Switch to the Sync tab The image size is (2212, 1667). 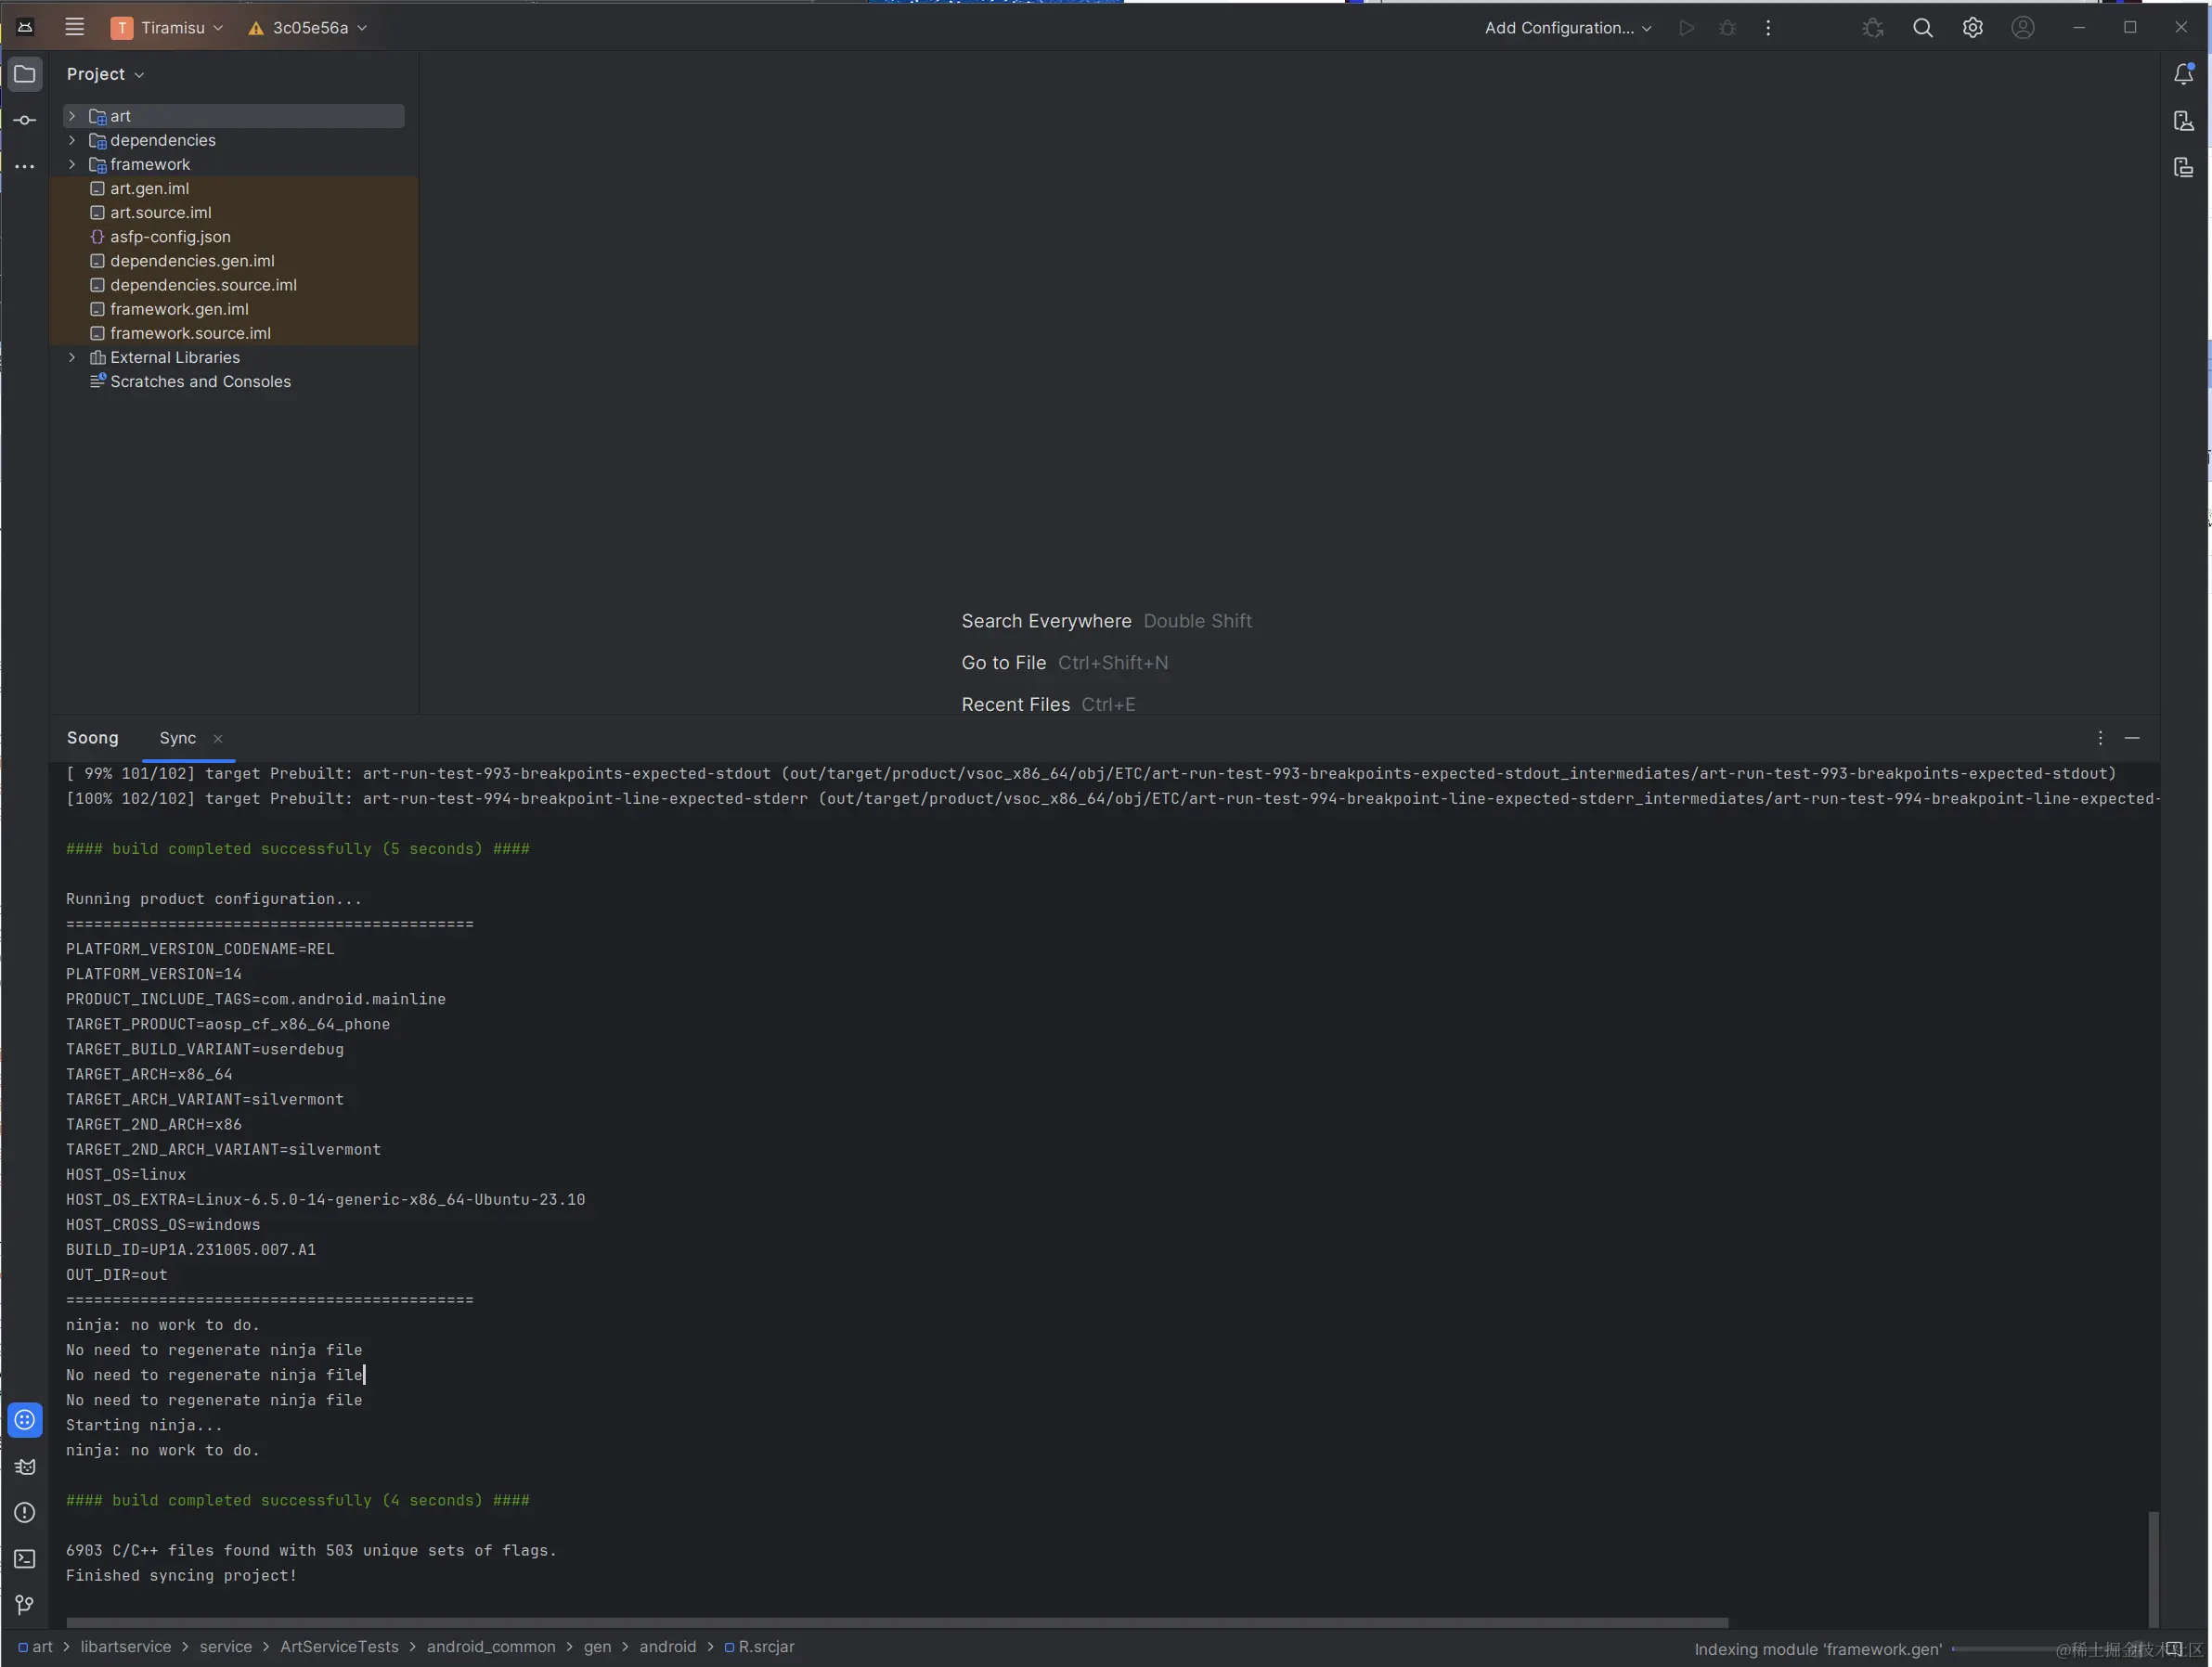pos(177,738)
